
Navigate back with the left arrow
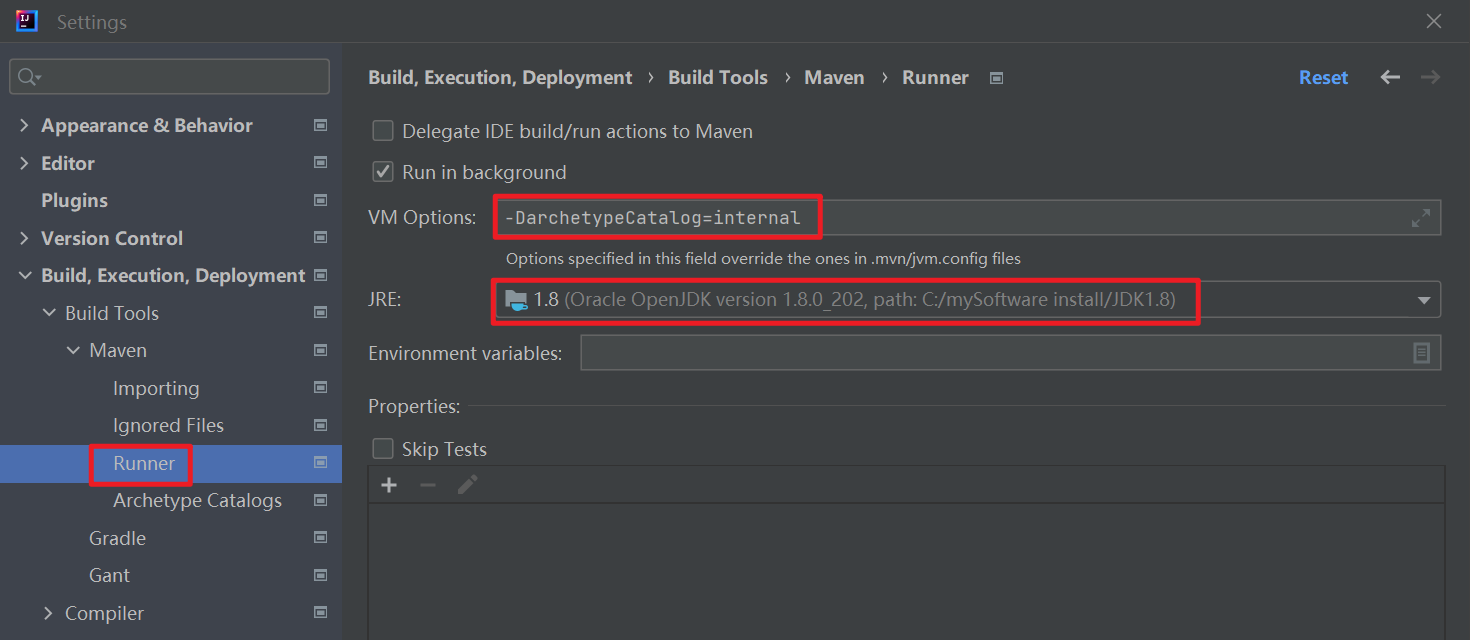coord(1390,78)
